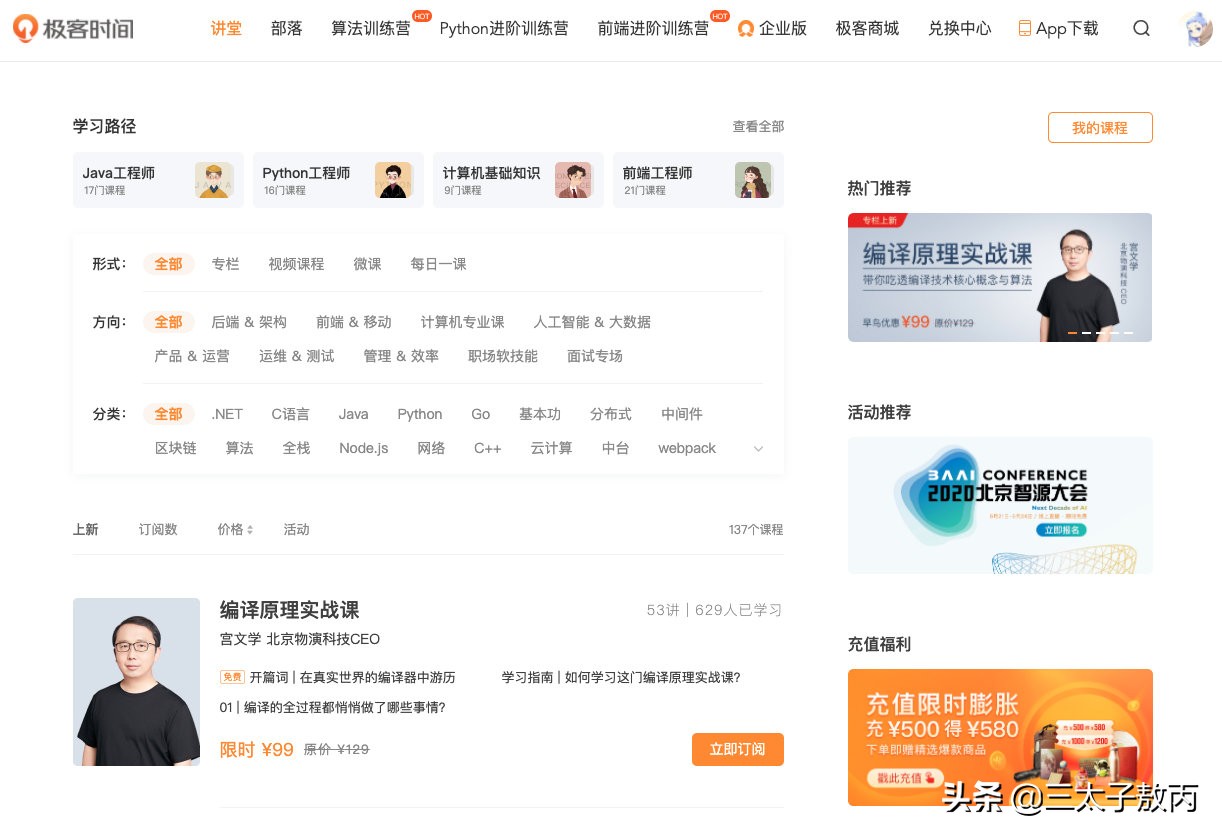Select the Python工程师 learning path card
1222x838 pixels.
[338, 180]
